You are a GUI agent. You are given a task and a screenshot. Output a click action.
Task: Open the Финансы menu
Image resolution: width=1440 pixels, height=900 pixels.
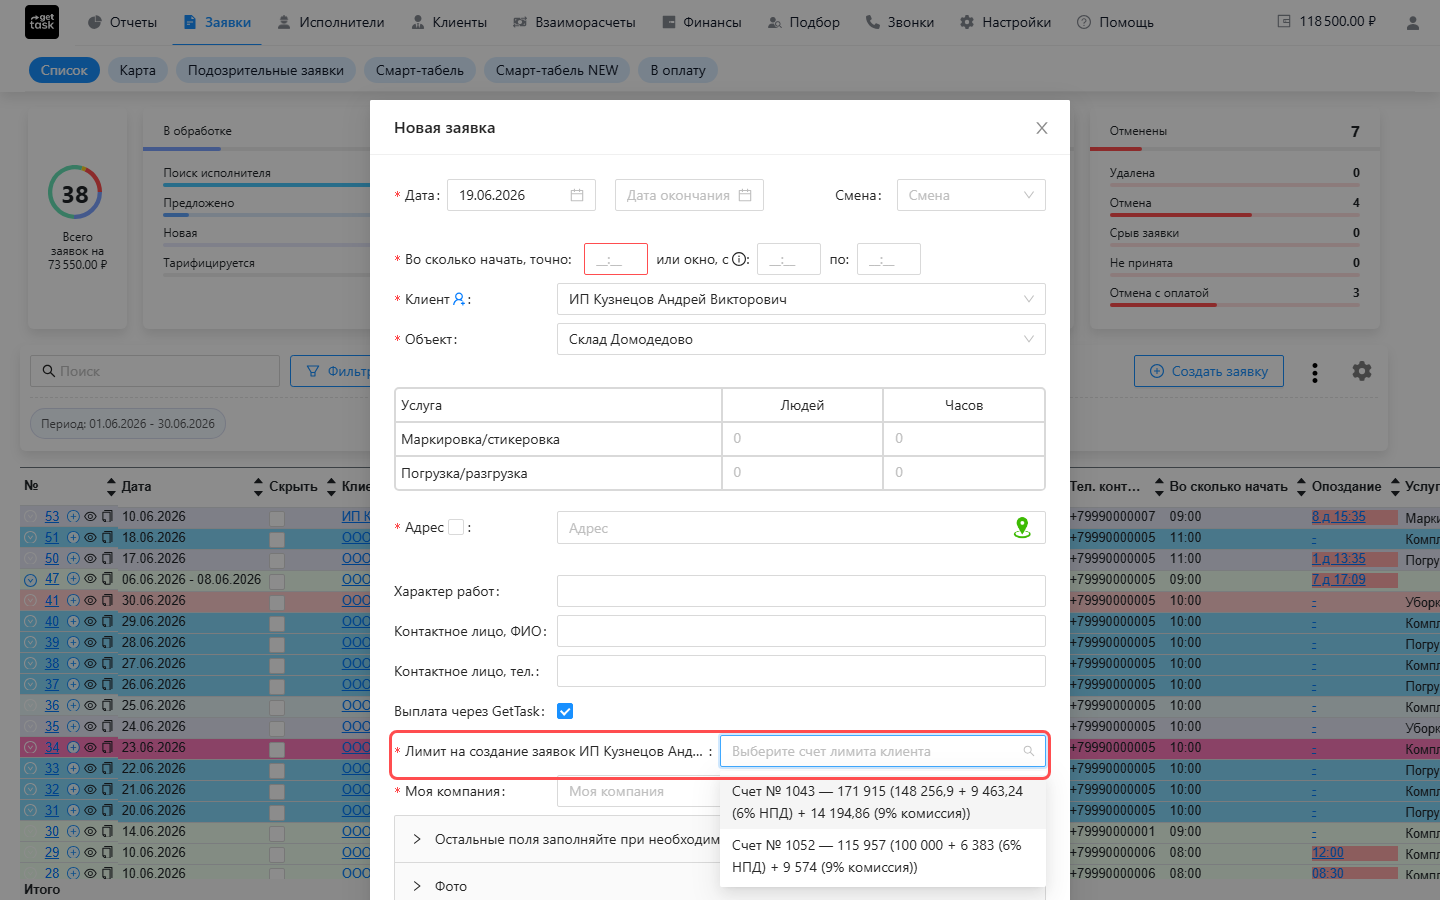[702, 22]
